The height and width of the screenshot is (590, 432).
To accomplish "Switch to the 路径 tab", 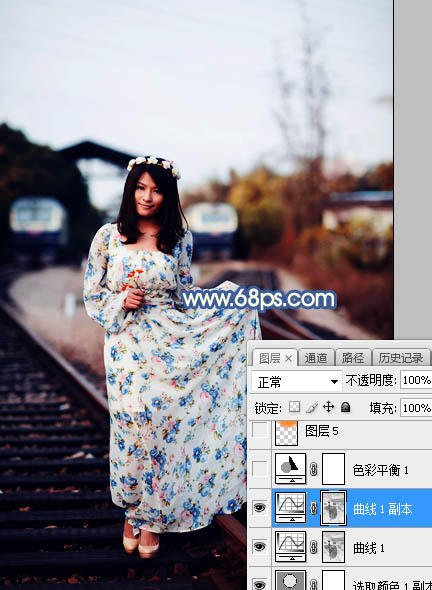I will pyautogui.click(x=353, y=358).
